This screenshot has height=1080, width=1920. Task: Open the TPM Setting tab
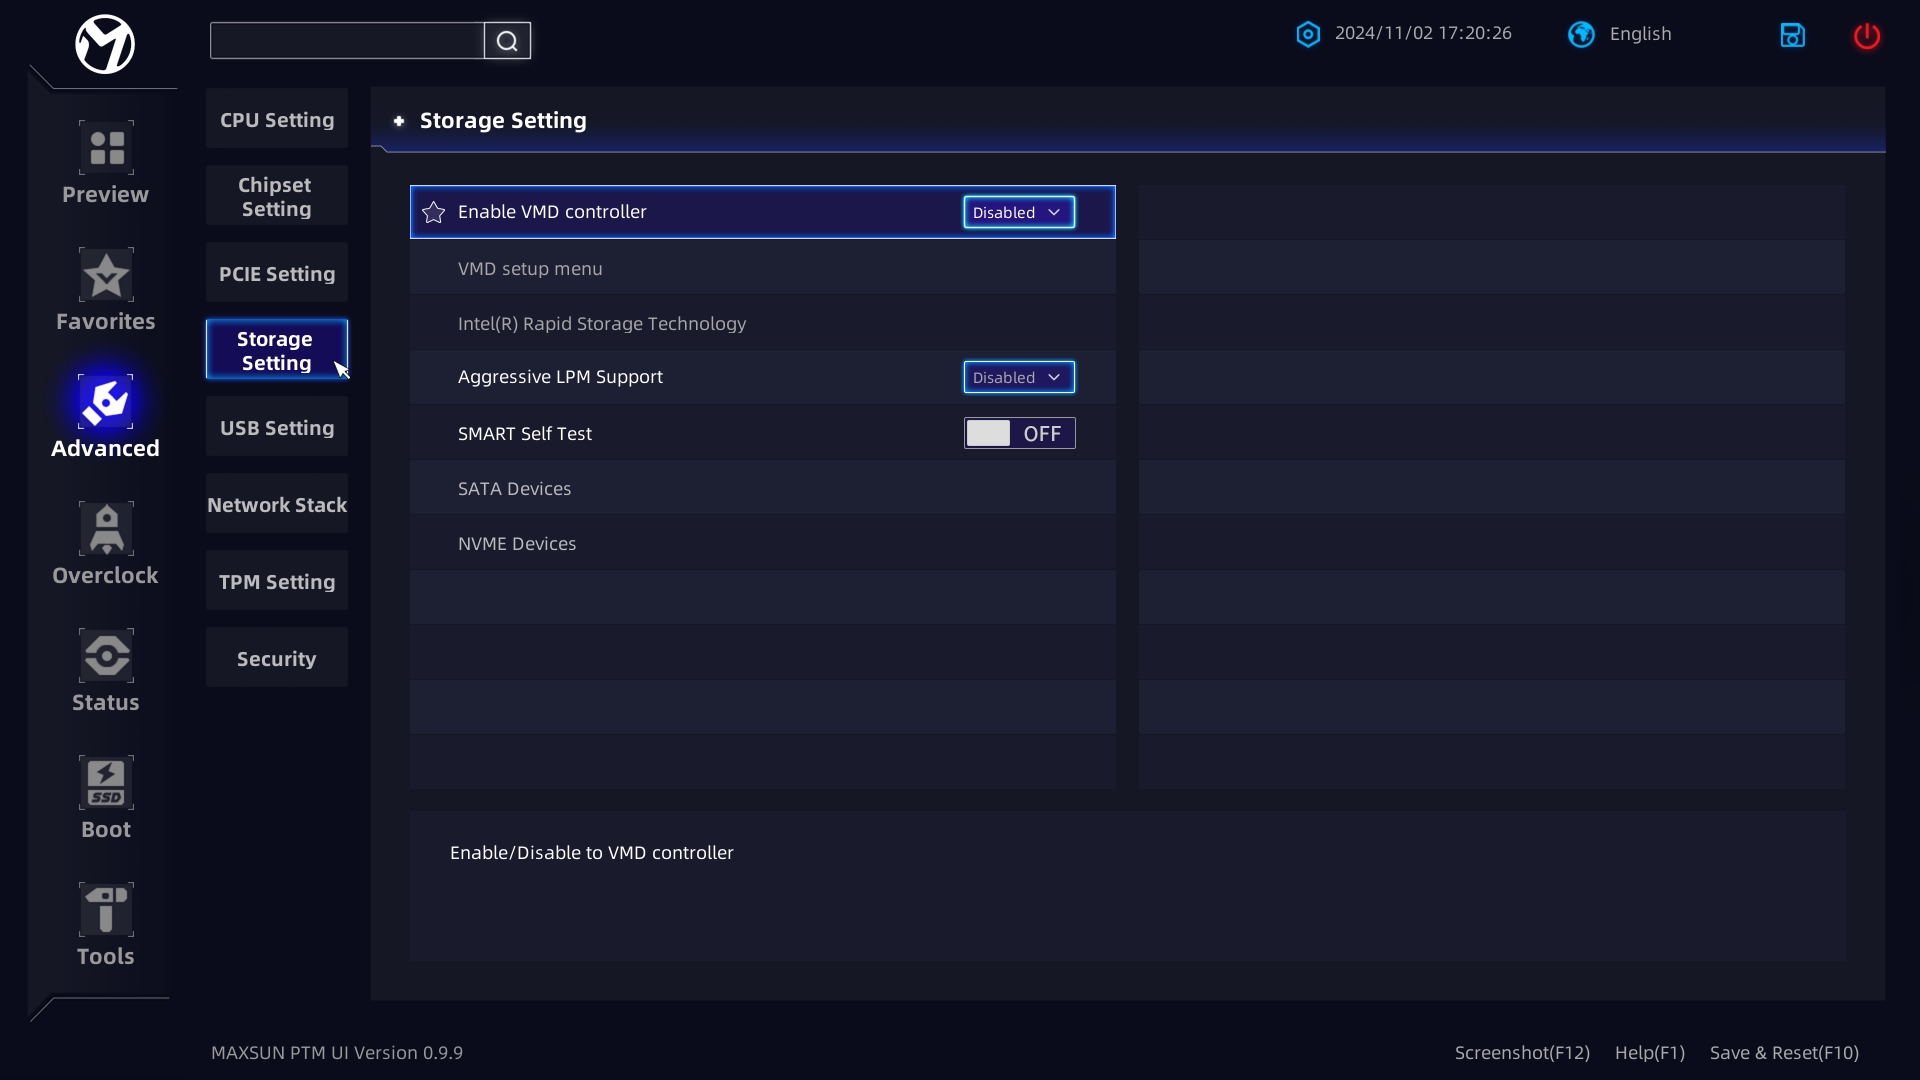277,582
